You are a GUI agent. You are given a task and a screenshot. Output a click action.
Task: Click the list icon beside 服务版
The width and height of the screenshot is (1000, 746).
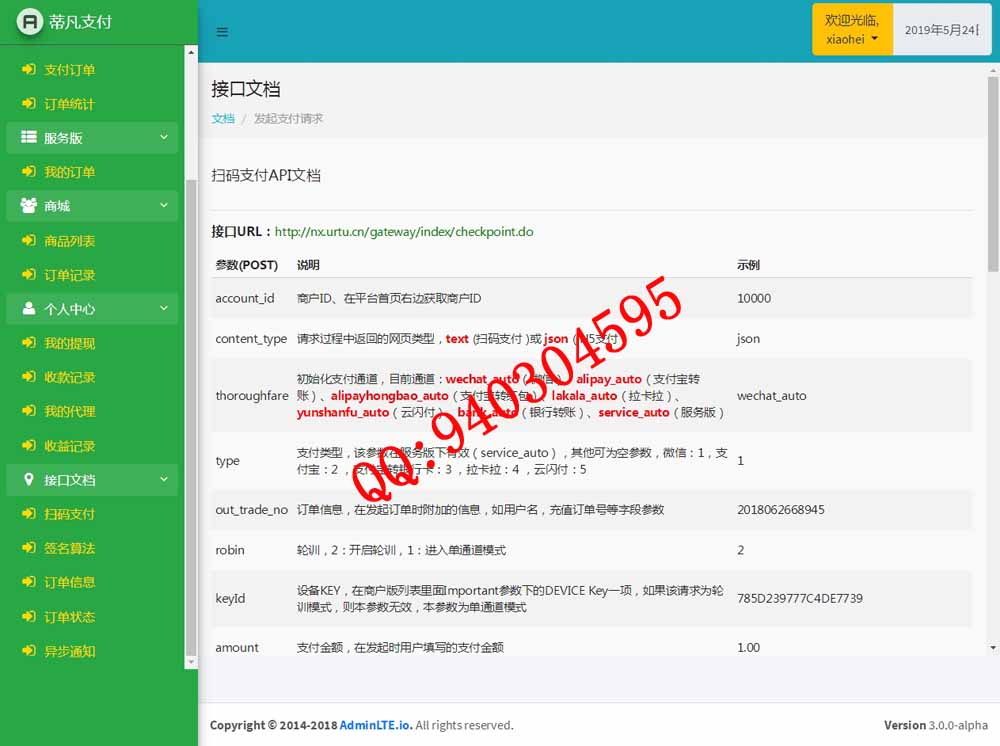click(x=28, y=138)
